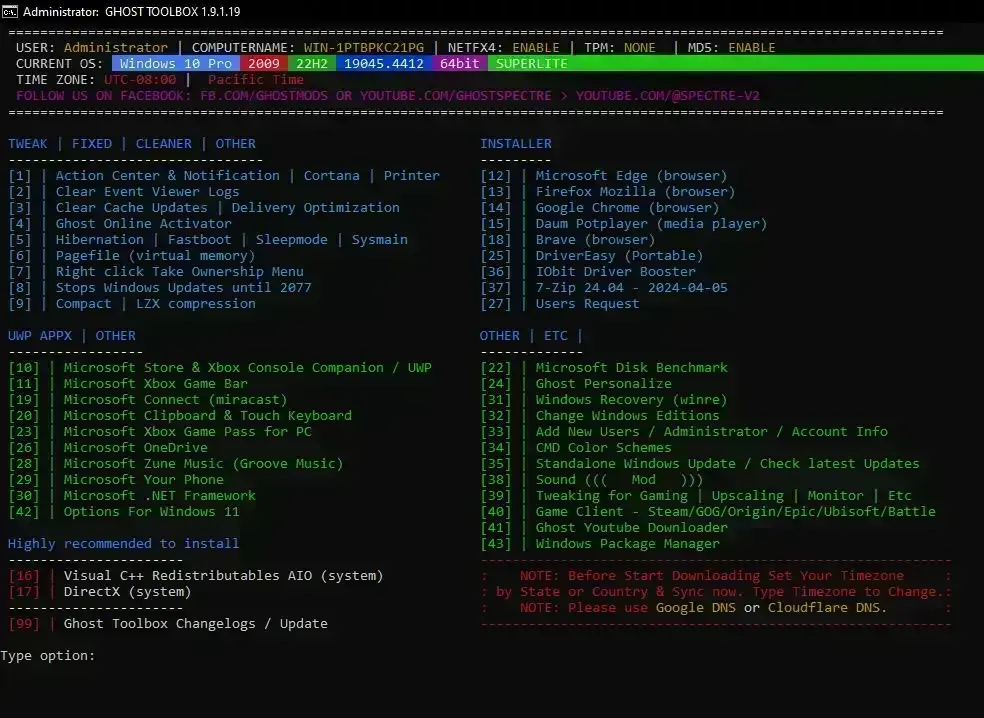
Task: Click 'Microsoft .NET Framework' entry
Action: pyautogui.click(x=132, y=496)
